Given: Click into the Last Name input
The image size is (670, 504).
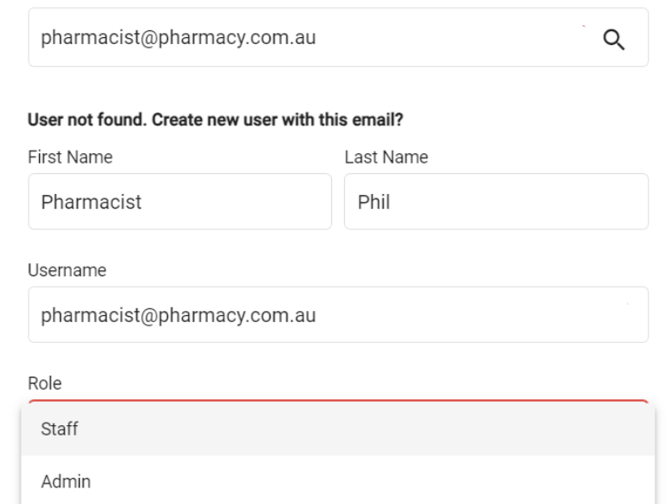Looking at the screenshot, I should tap(497, 202).
